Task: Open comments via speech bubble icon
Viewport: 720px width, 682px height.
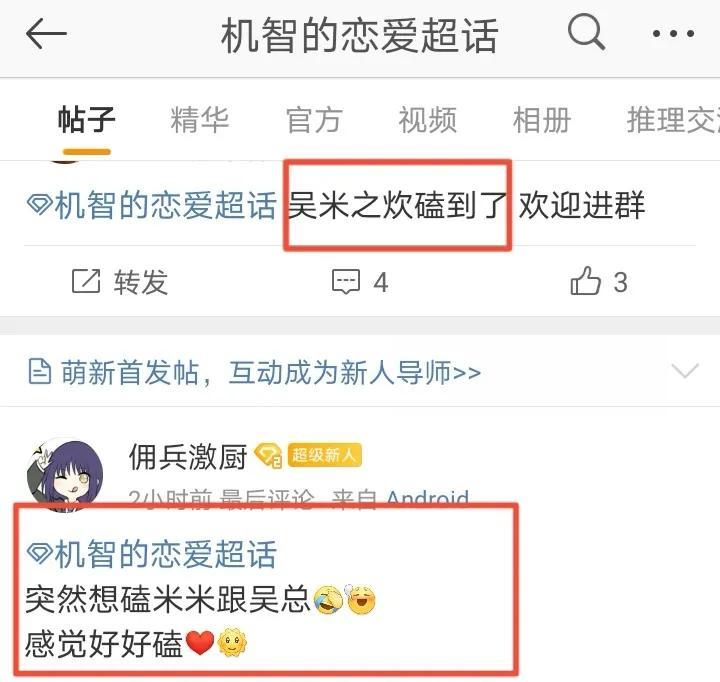Action: (346, 281)
